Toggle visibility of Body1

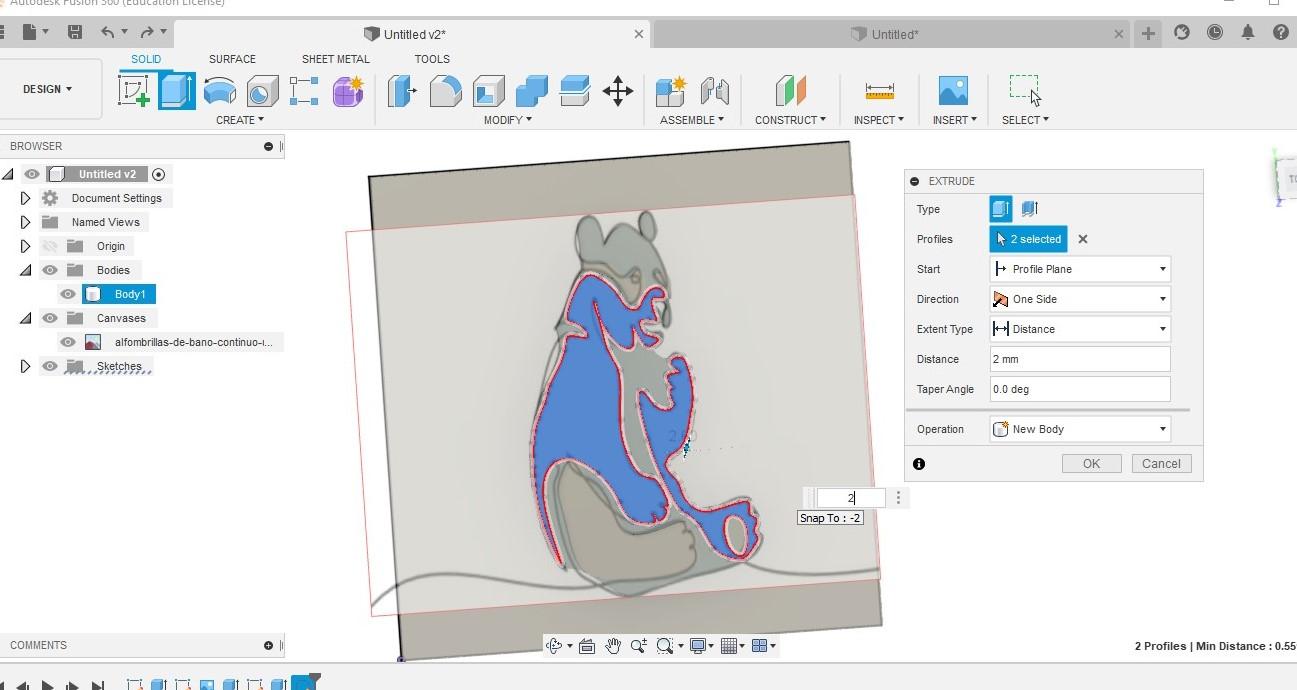click(68, 294)
